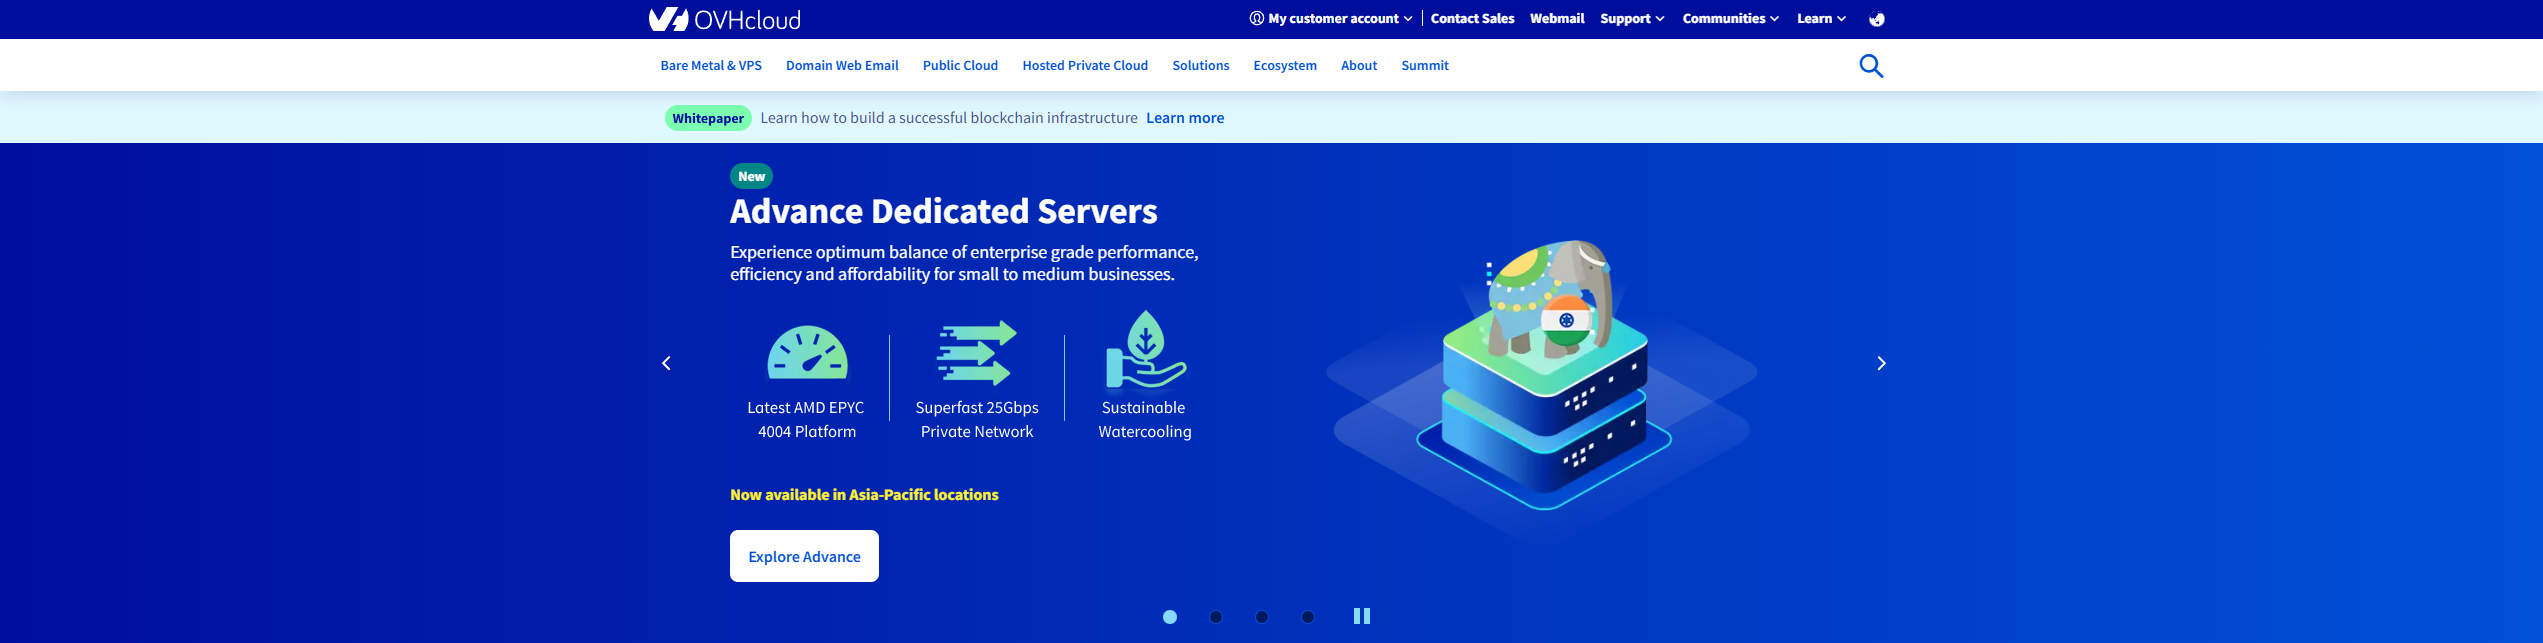Open the Domain Web Email menu
This screenshot has height=643, width=2543.
click(x=842, y=66)
